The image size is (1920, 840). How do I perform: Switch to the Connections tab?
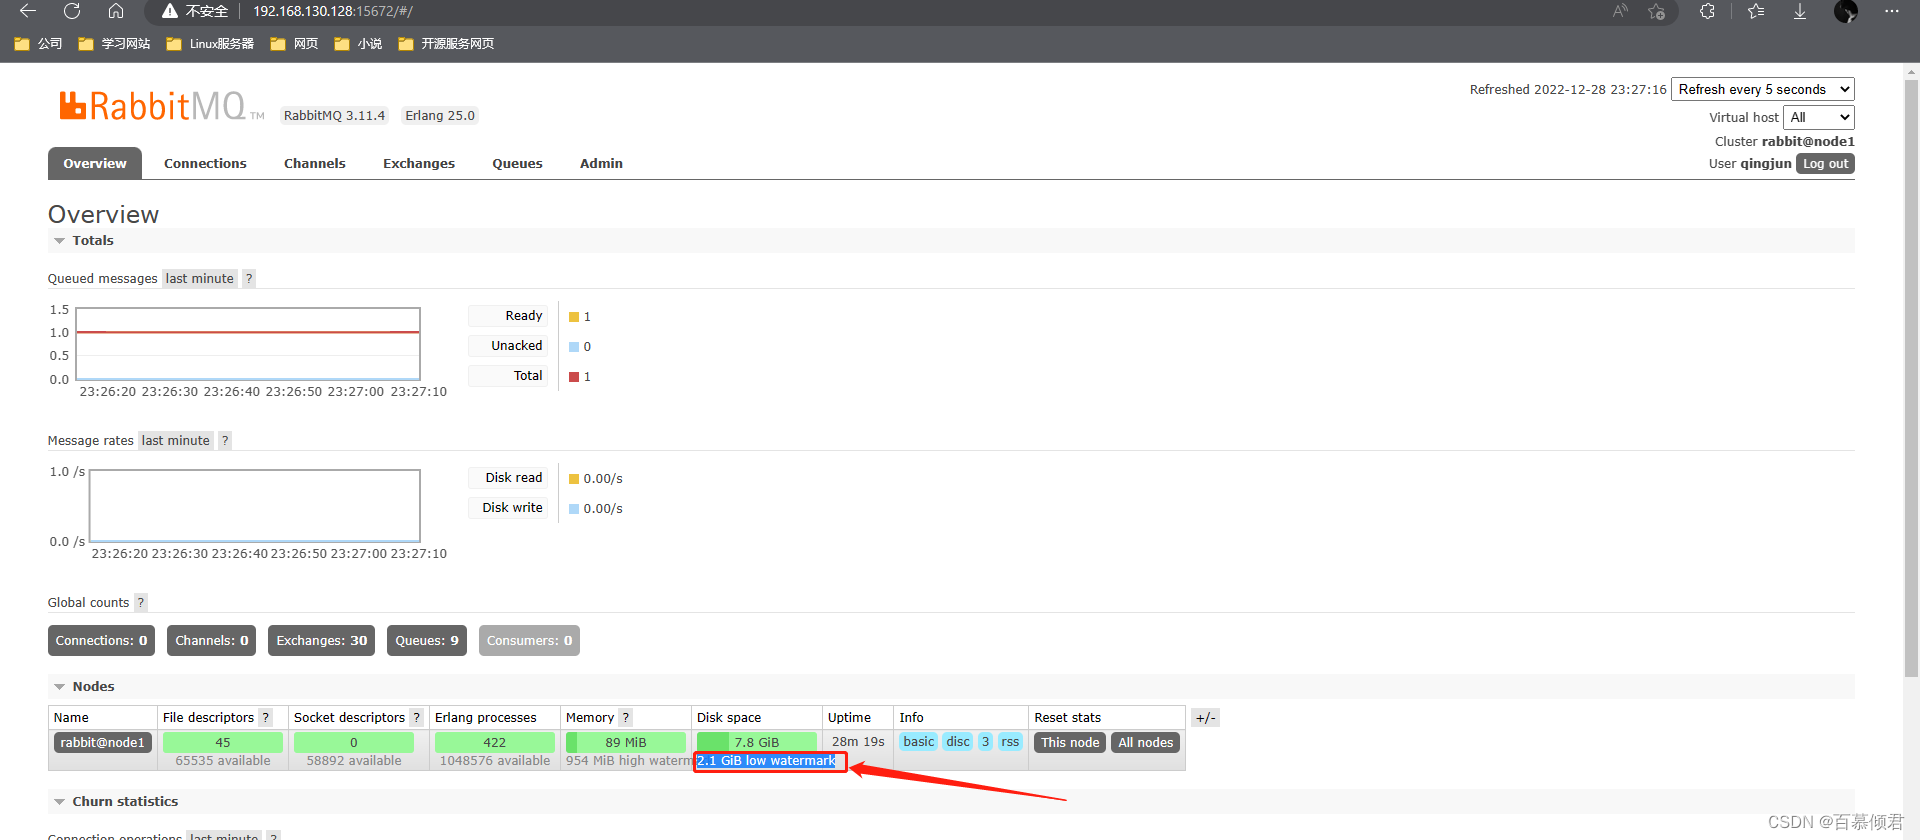click(205, 163)
